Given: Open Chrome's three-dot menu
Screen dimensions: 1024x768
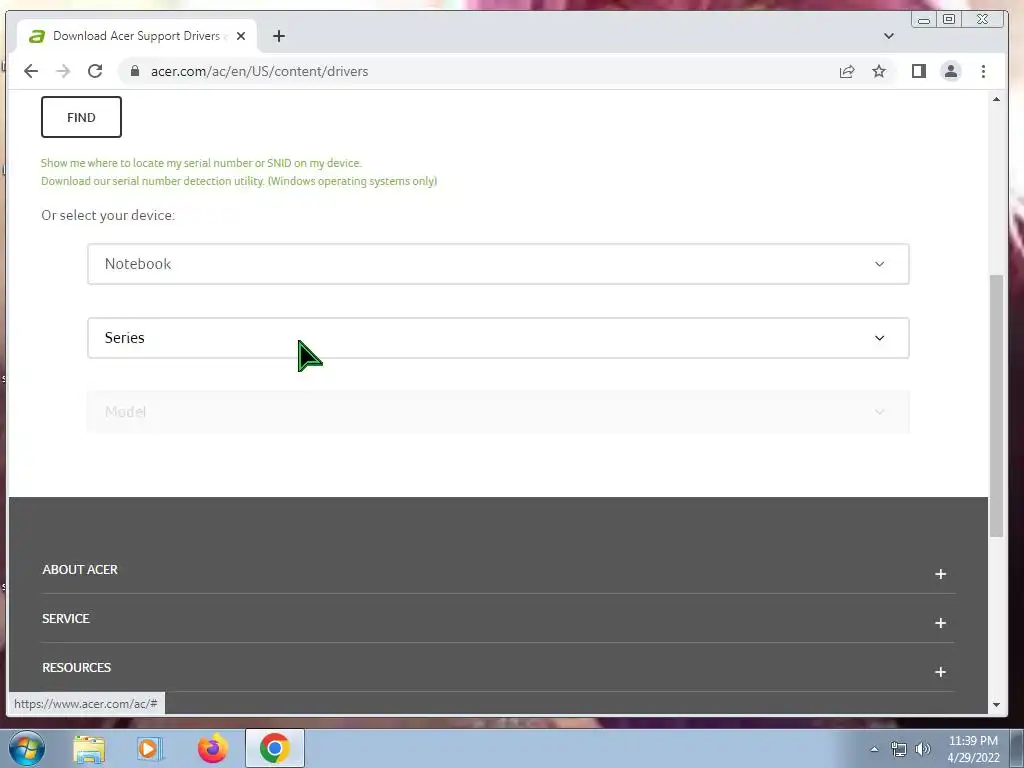Looking at the screenshot, I should 984,71.
